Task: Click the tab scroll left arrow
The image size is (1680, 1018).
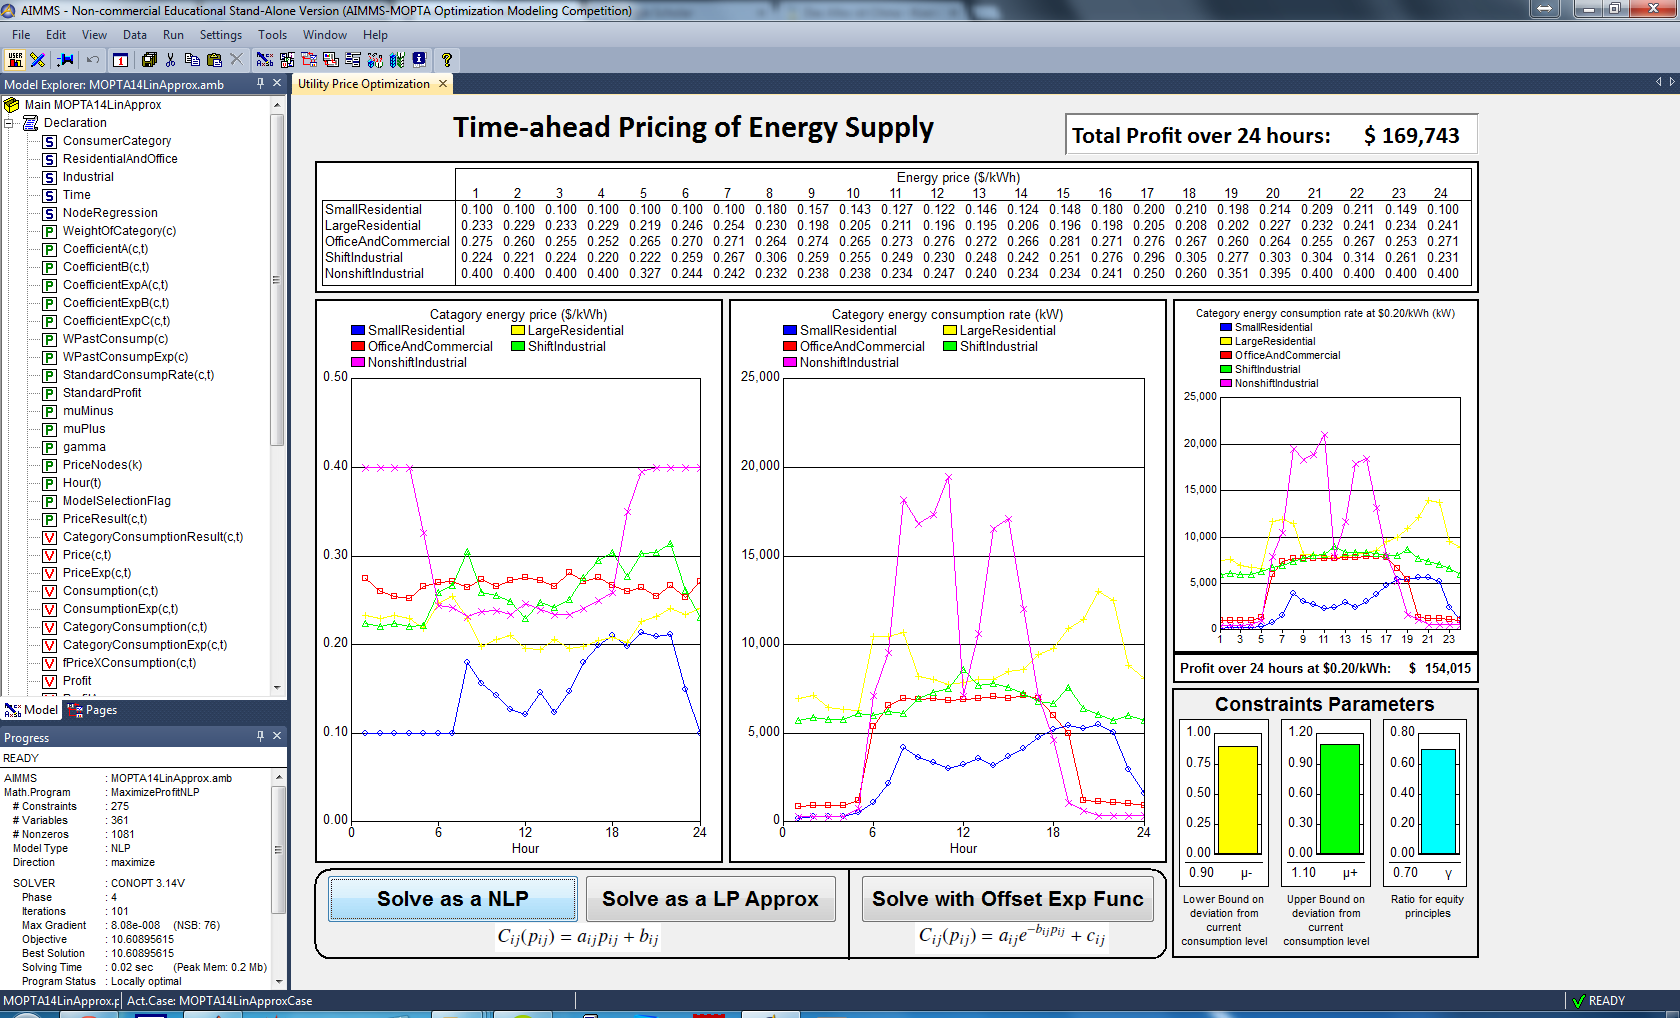Action: click(x=1658, y=82)
